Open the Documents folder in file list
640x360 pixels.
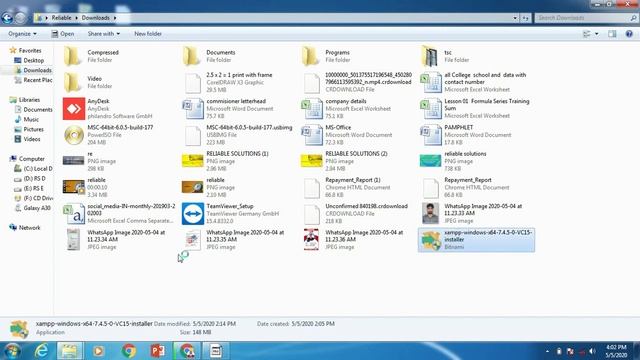pyautogui.click(x=192, y=56)
